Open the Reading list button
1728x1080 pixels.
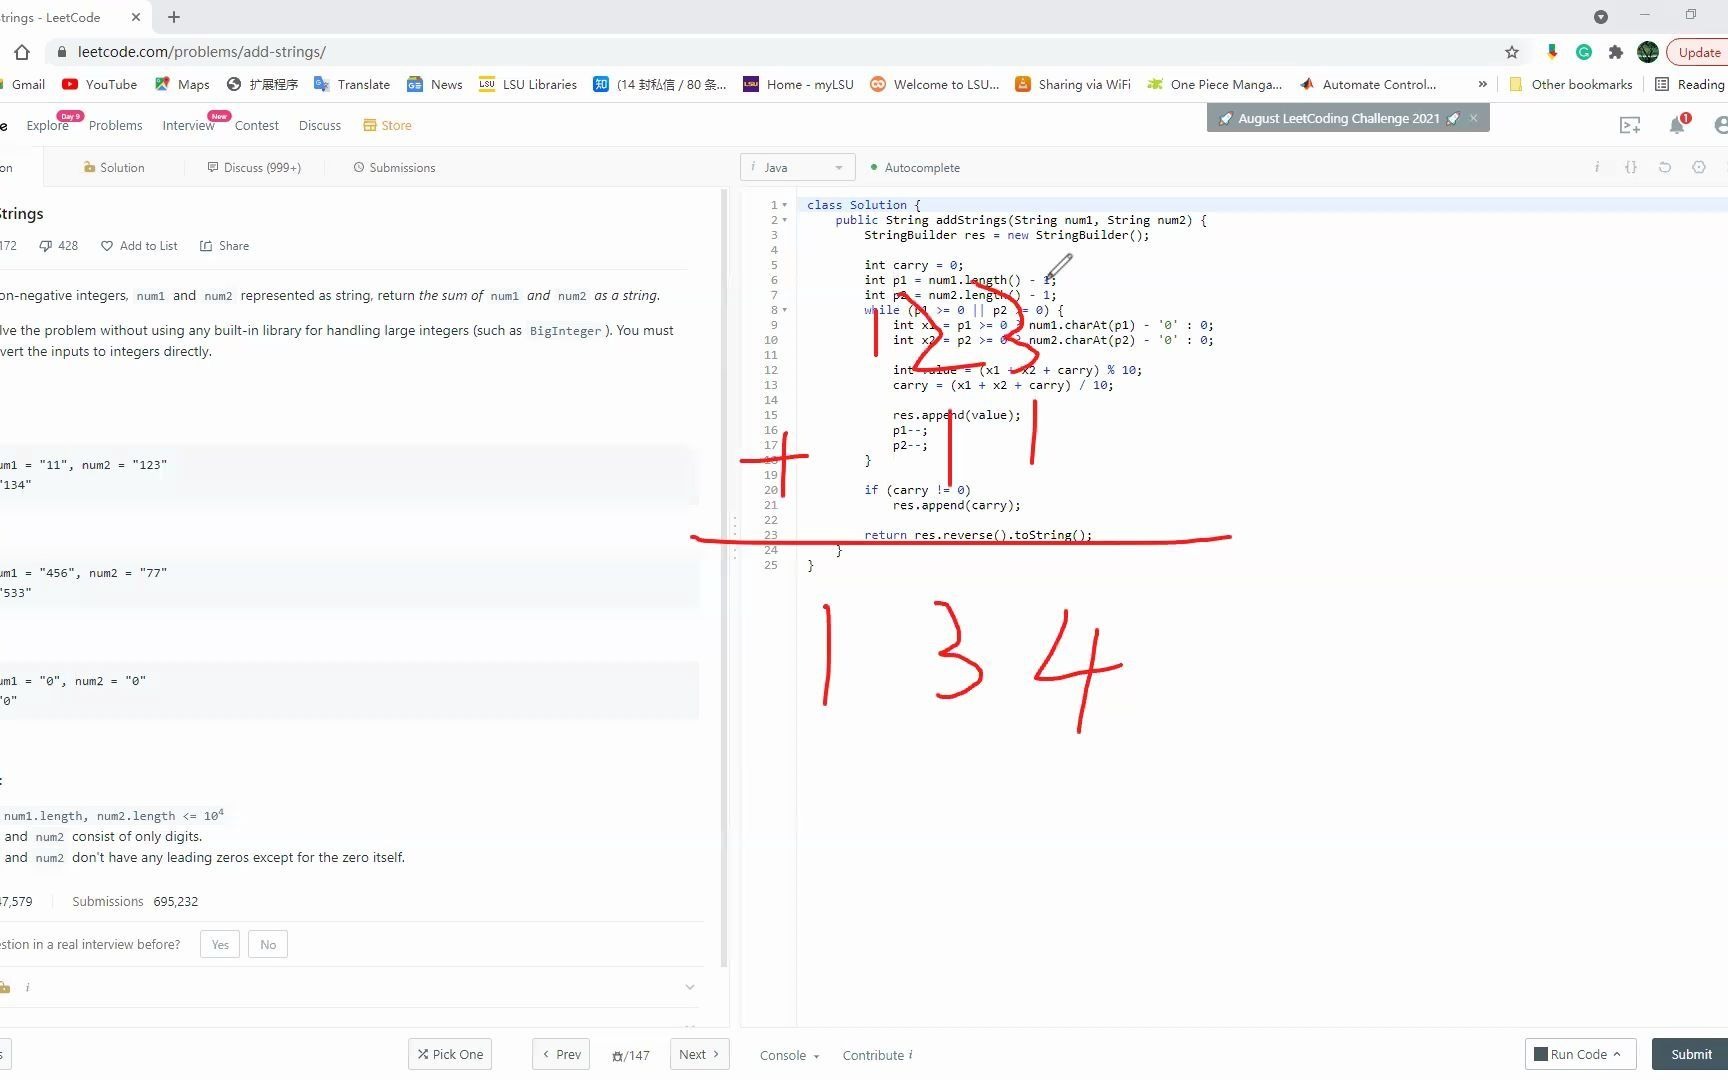[1690, 84]
